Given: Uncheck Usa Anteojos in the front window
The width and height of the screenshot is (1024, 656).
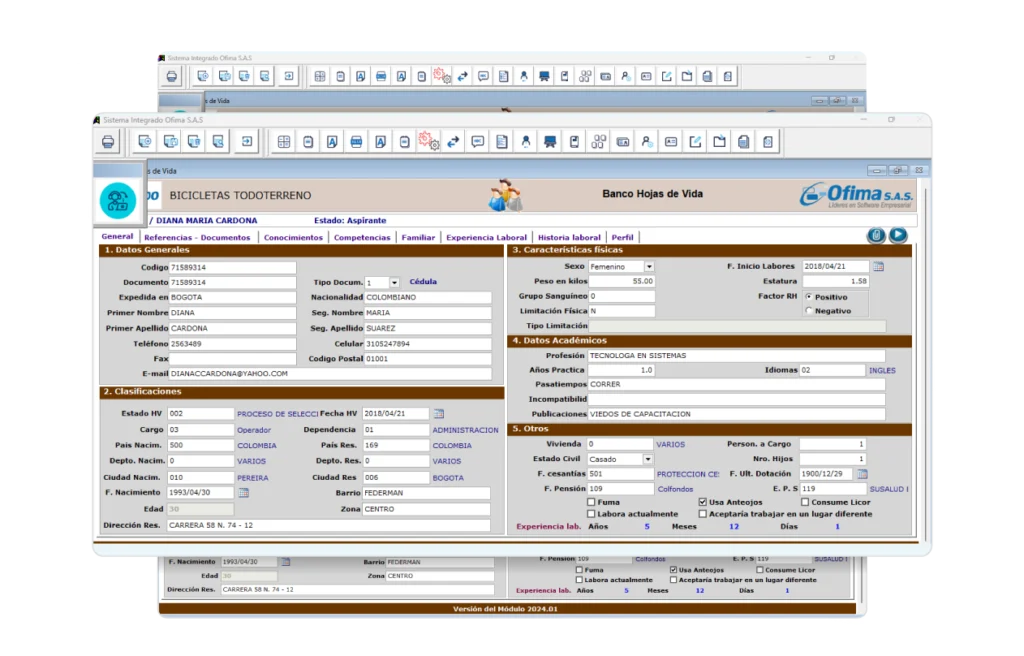Looking at the screenshot, I should coord(703,502).
